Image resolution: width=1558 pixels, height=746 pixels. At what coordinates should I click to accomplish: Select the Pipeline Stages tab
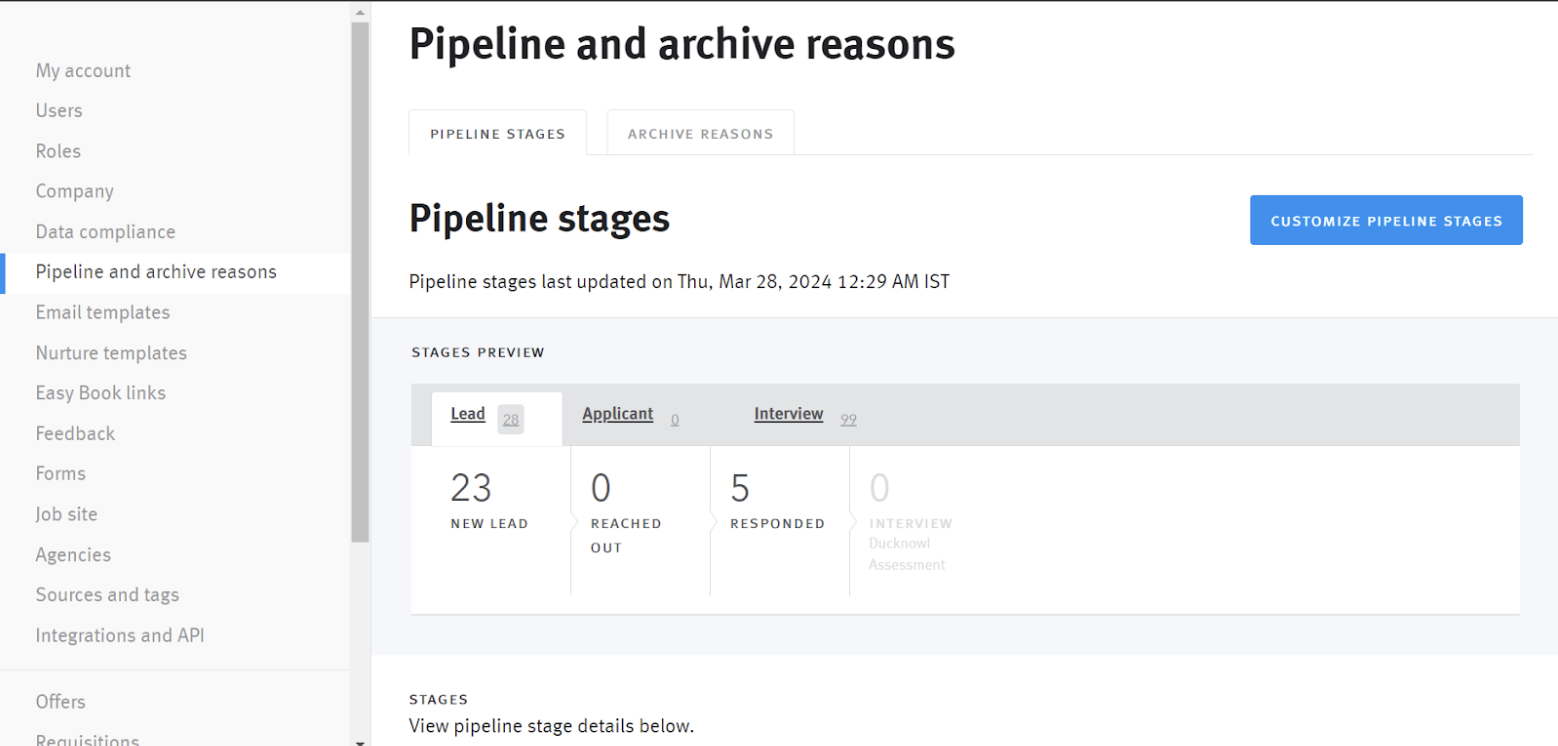pos(497,134)
